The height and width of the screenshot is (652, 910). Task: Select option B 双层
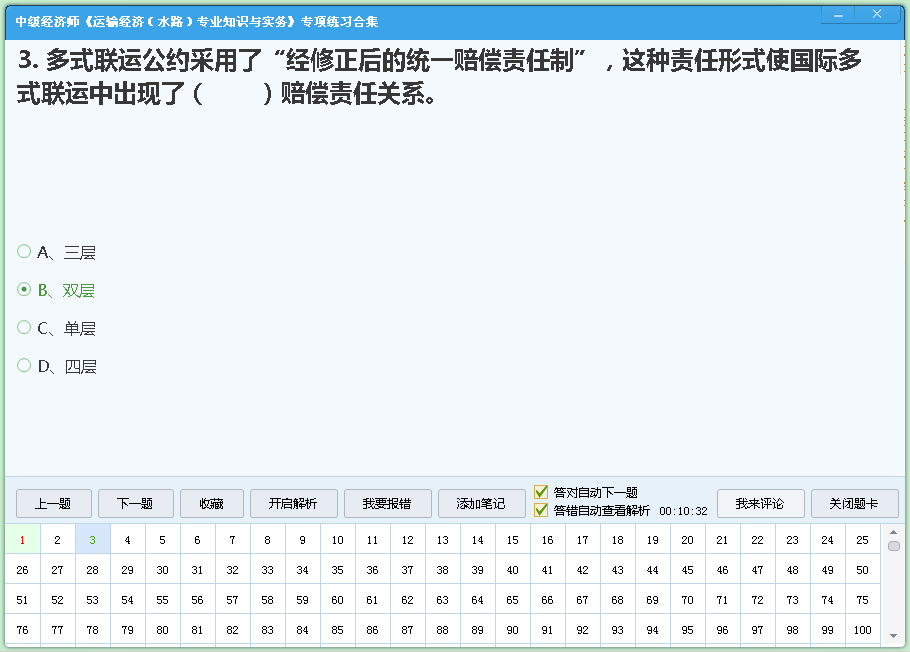[x=24, y=289]
